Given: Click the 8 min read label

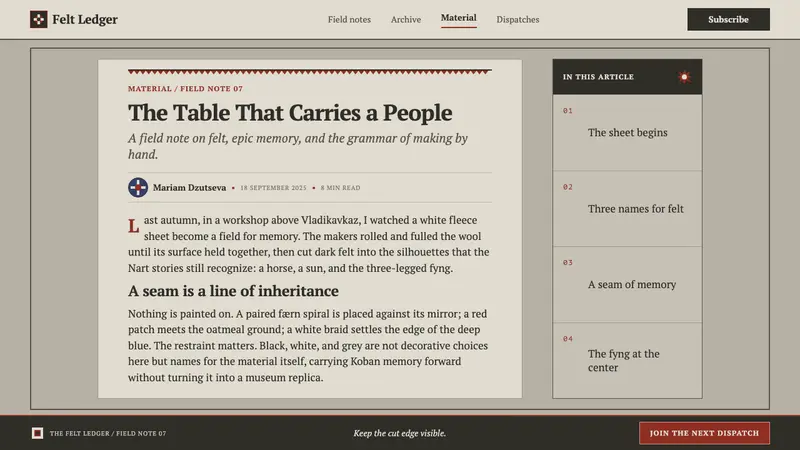Looking at the screenshot, I should [340, 188].
